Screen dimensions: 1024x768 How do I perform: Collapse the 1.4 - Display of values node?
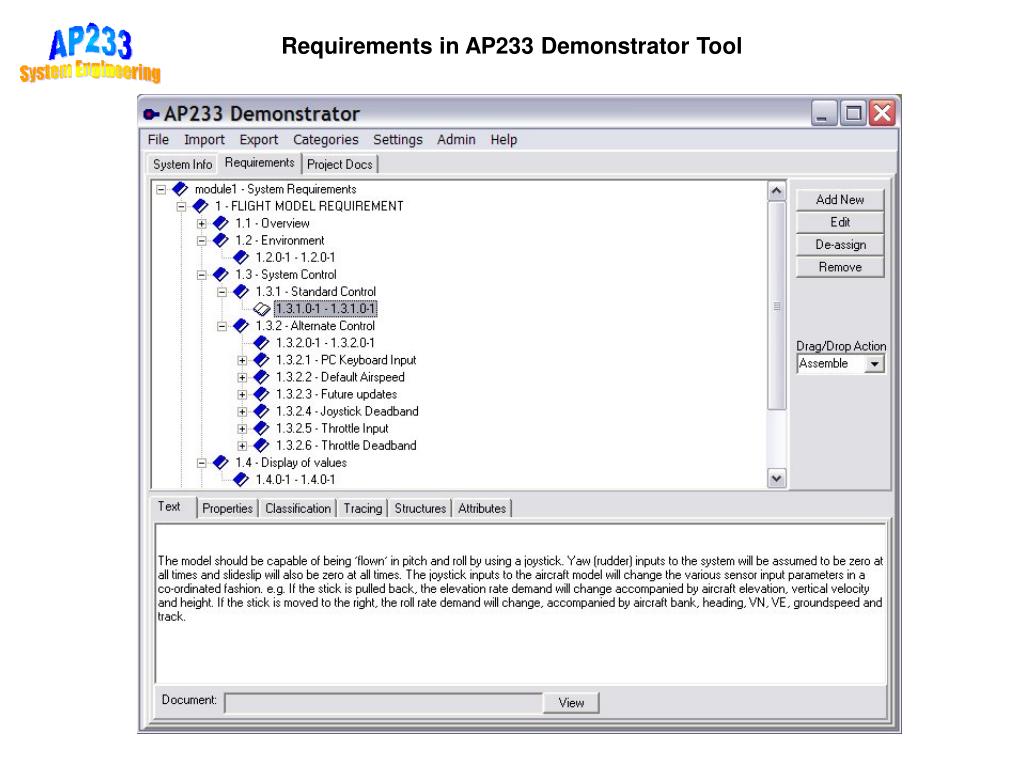click(x=202, y=463)
